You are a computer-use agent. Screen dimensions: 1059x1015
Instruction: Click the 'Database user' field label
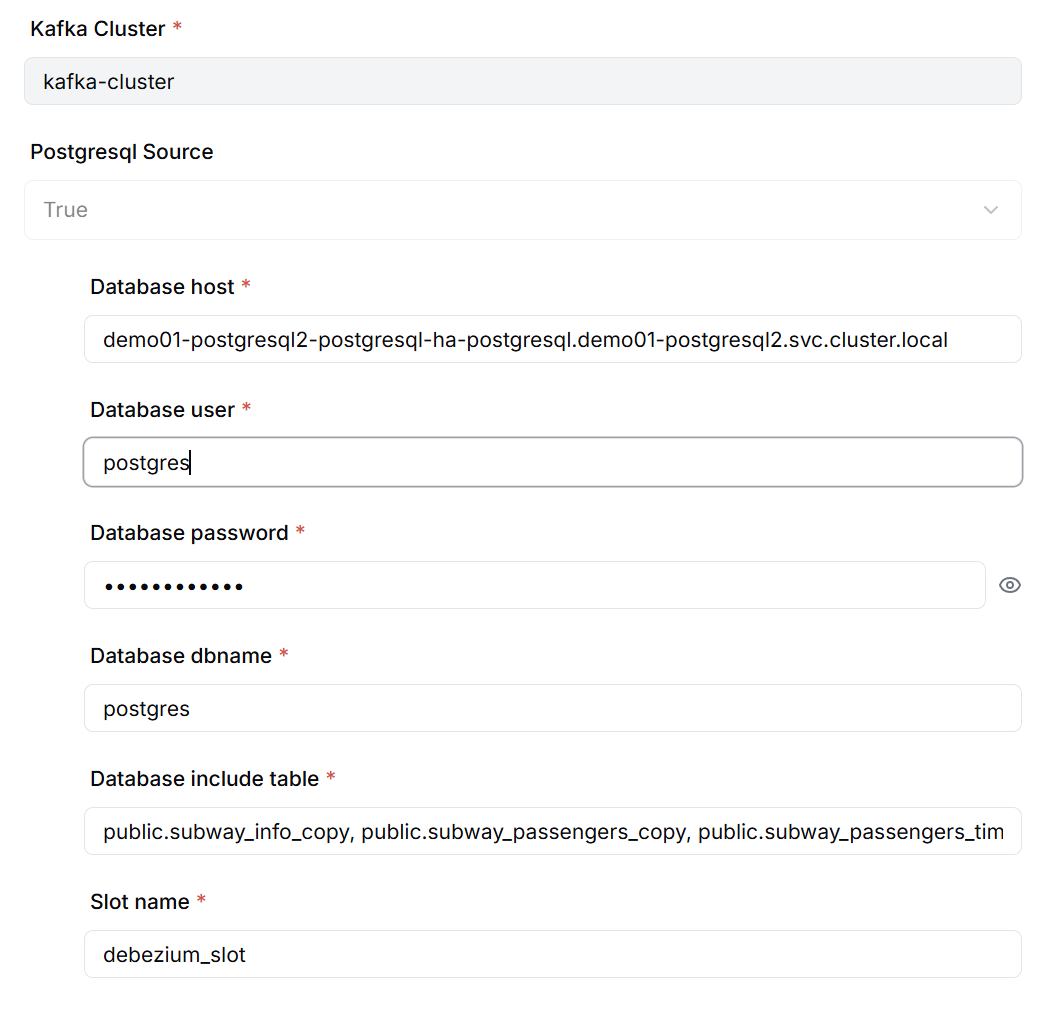162,410
